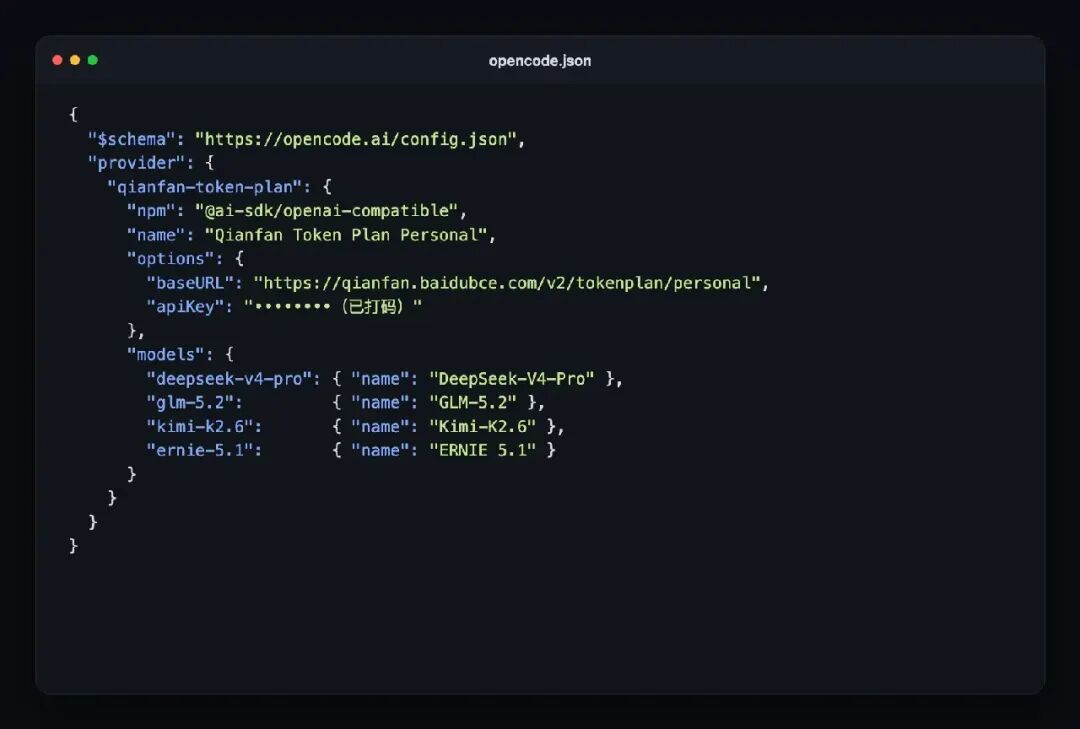Click the "provider" key
The width and height of the screenshot is (1080, 729).
click(136, 163)
